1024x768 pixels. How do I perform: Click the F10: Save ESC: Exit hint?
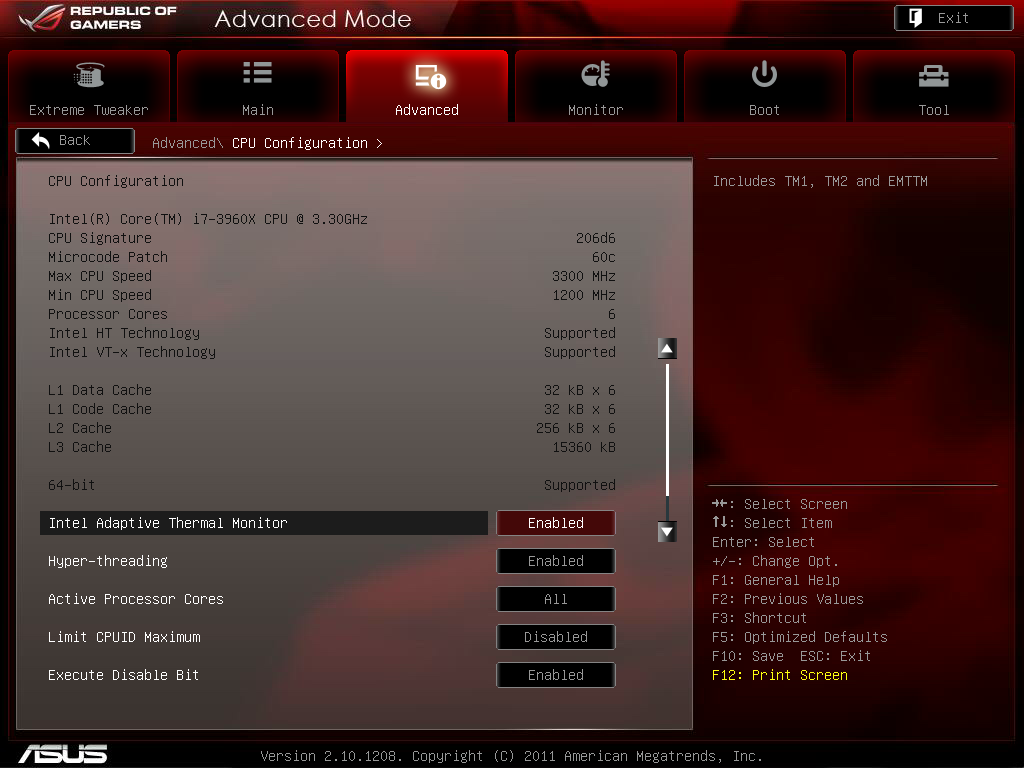click(792, 656)
